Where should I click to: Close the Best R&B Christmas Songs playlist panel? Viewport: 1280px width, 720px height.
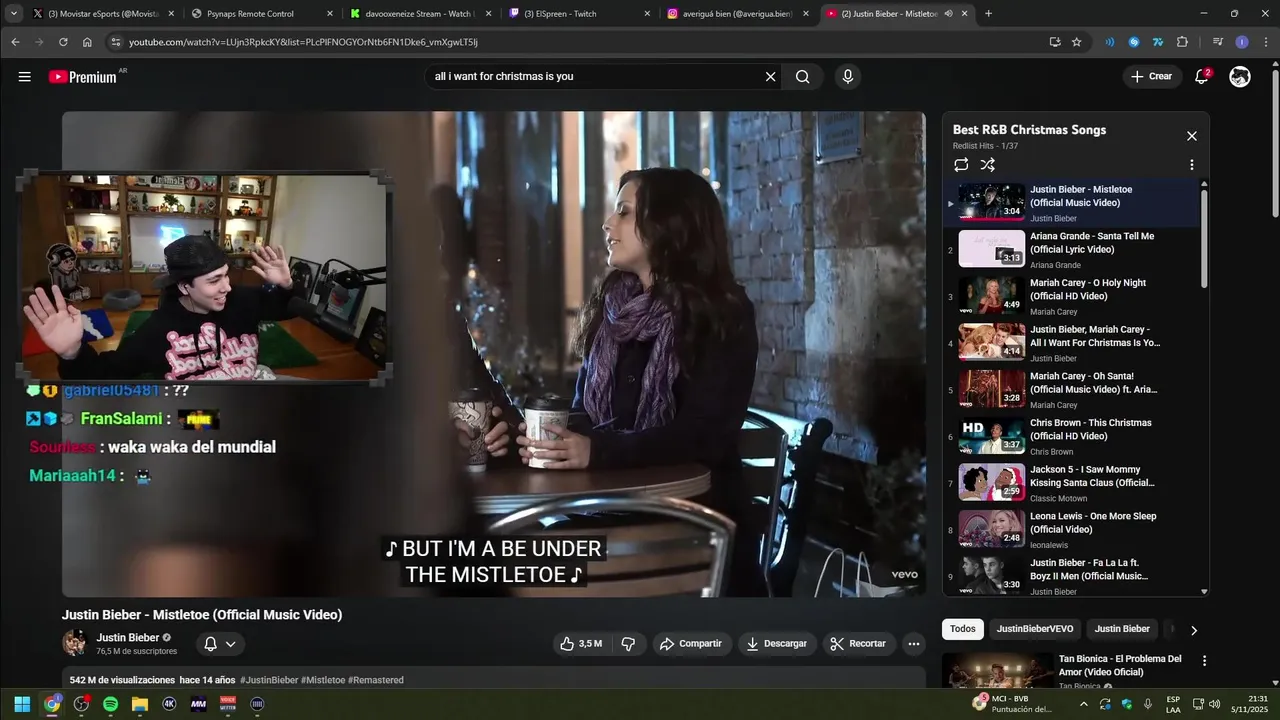coord(1191,136)
